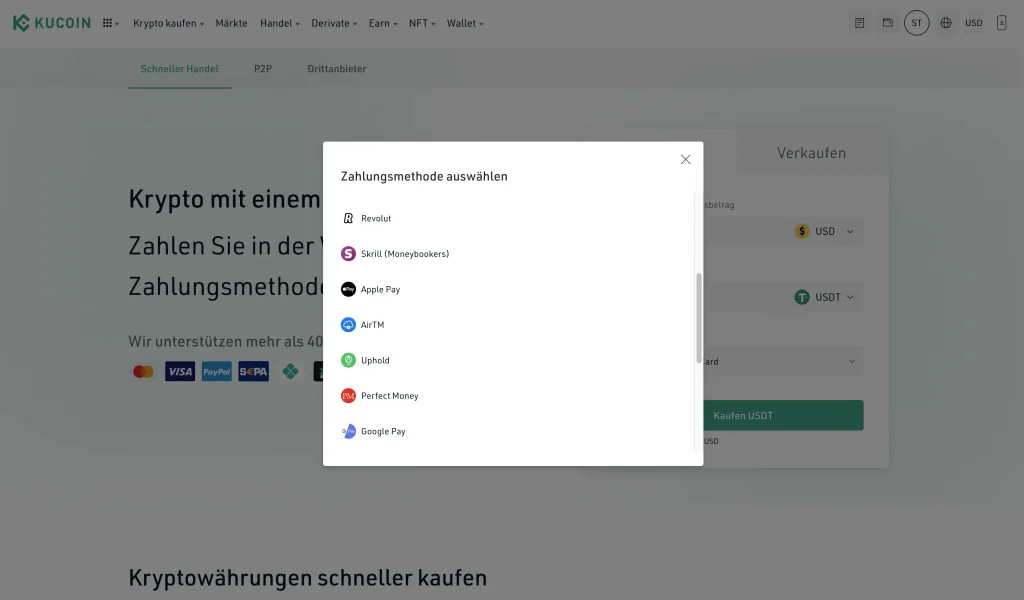The width and height of the screenshot is (1024, 600).
Task: Open the USDT currency dropdown
Action: click(826, 297)
